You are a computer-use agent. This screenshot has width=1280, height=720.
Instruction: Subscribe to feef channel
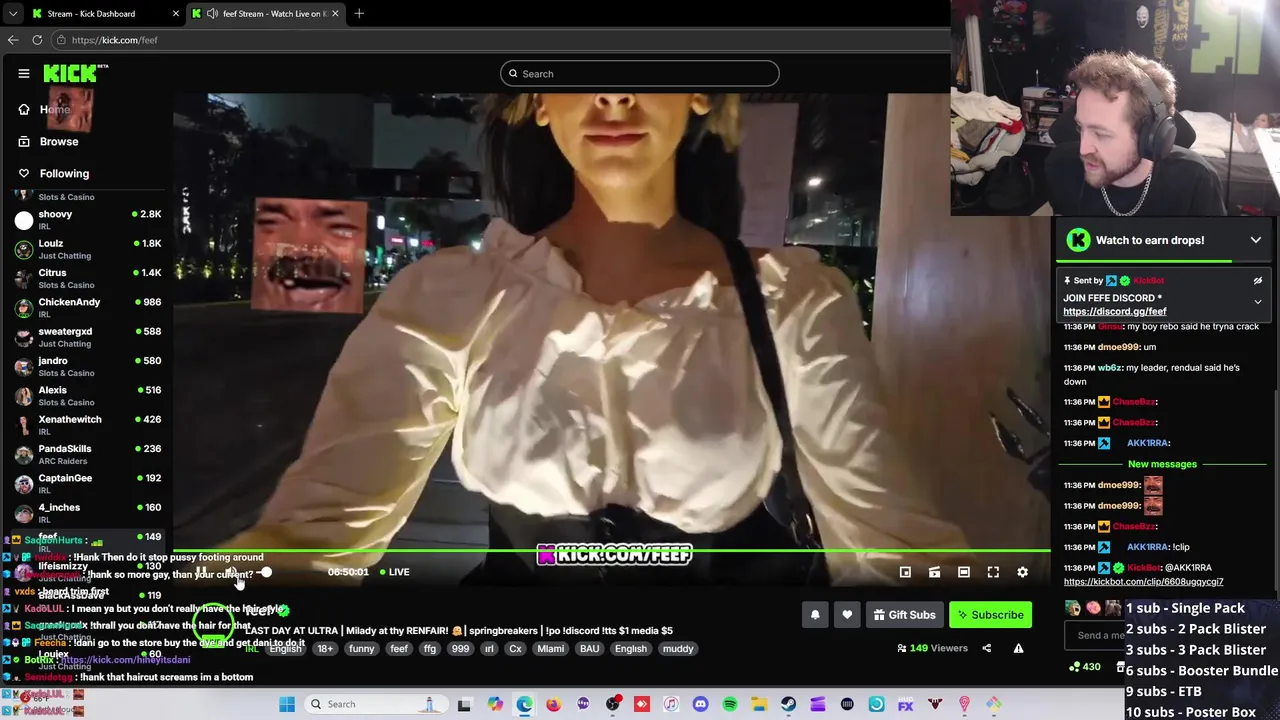990,615
